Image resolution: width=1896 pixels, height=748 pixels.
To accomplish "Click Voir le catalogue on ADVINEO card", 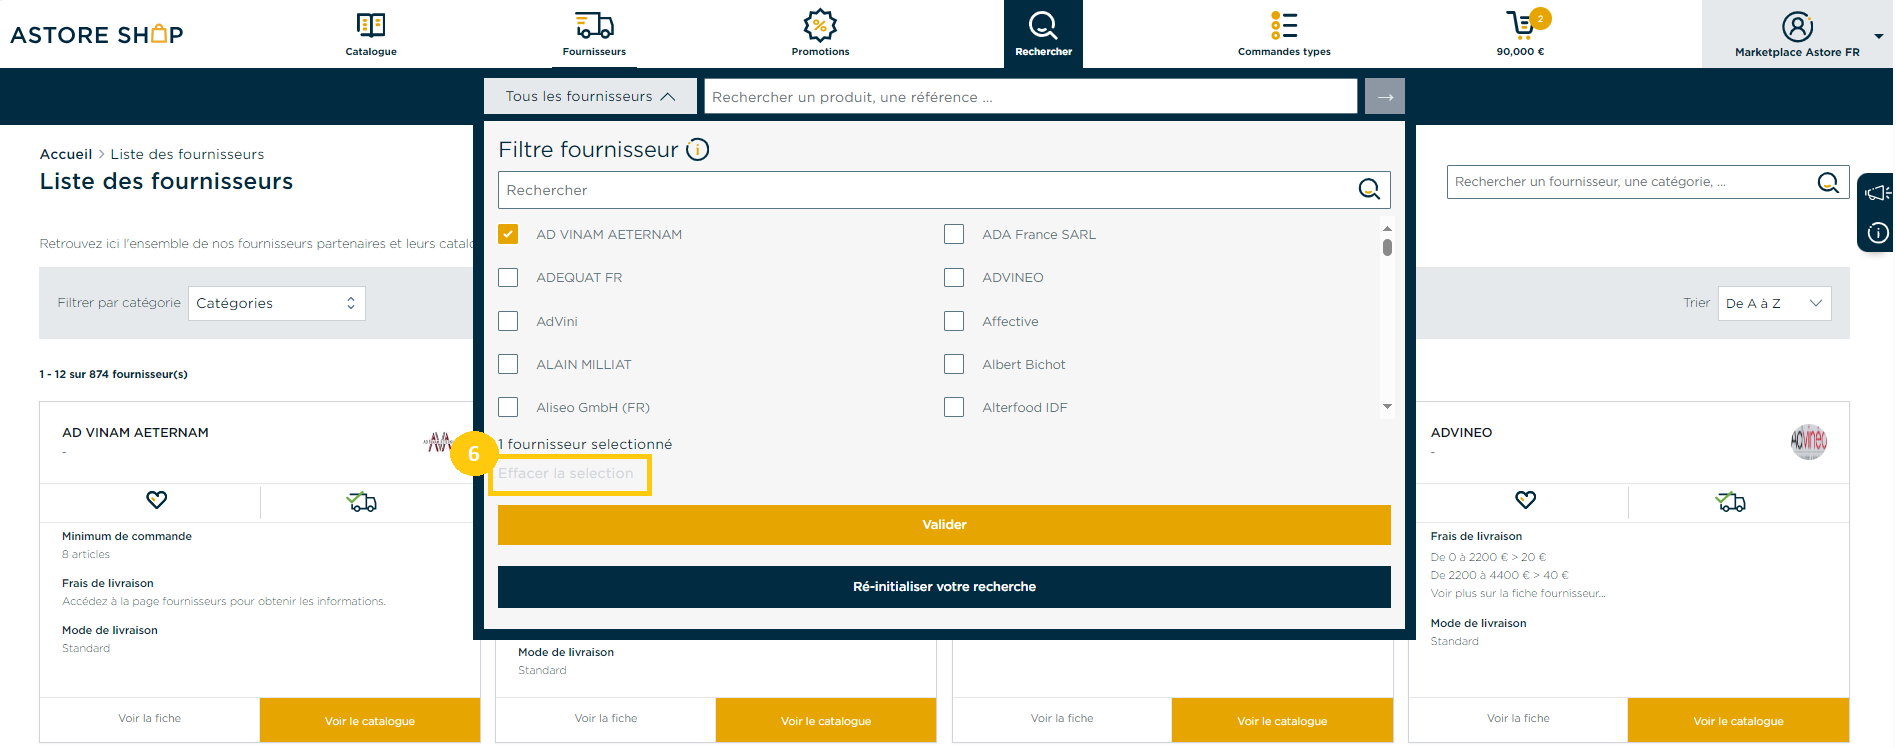I will point(1738,720).
